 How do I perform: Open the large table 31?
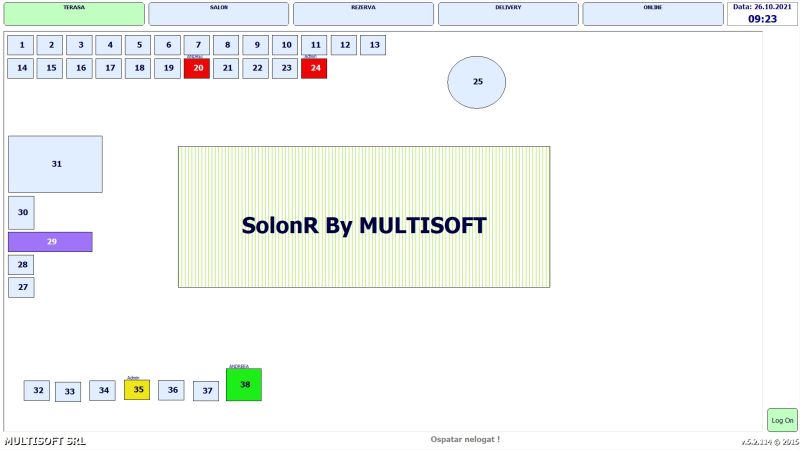(56, 164)
